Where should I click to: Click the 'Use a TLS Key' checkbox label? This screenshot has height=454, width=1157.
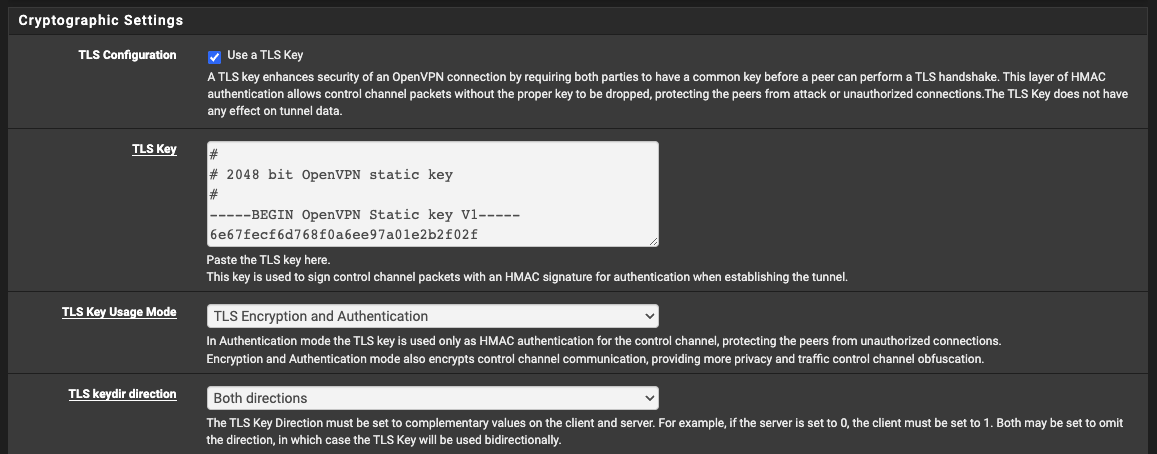[x=264, y=55]
